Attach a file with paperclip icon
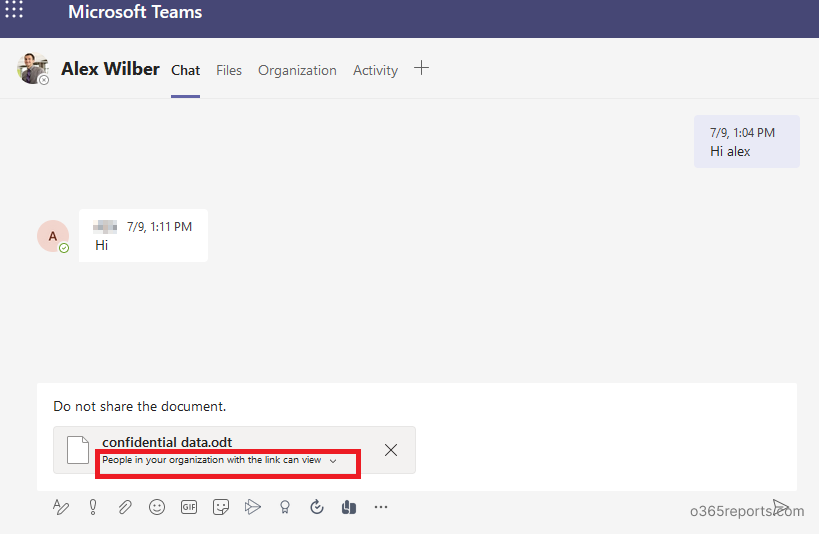The width and height of the screenshot is (819, 534). click(125, 507)
